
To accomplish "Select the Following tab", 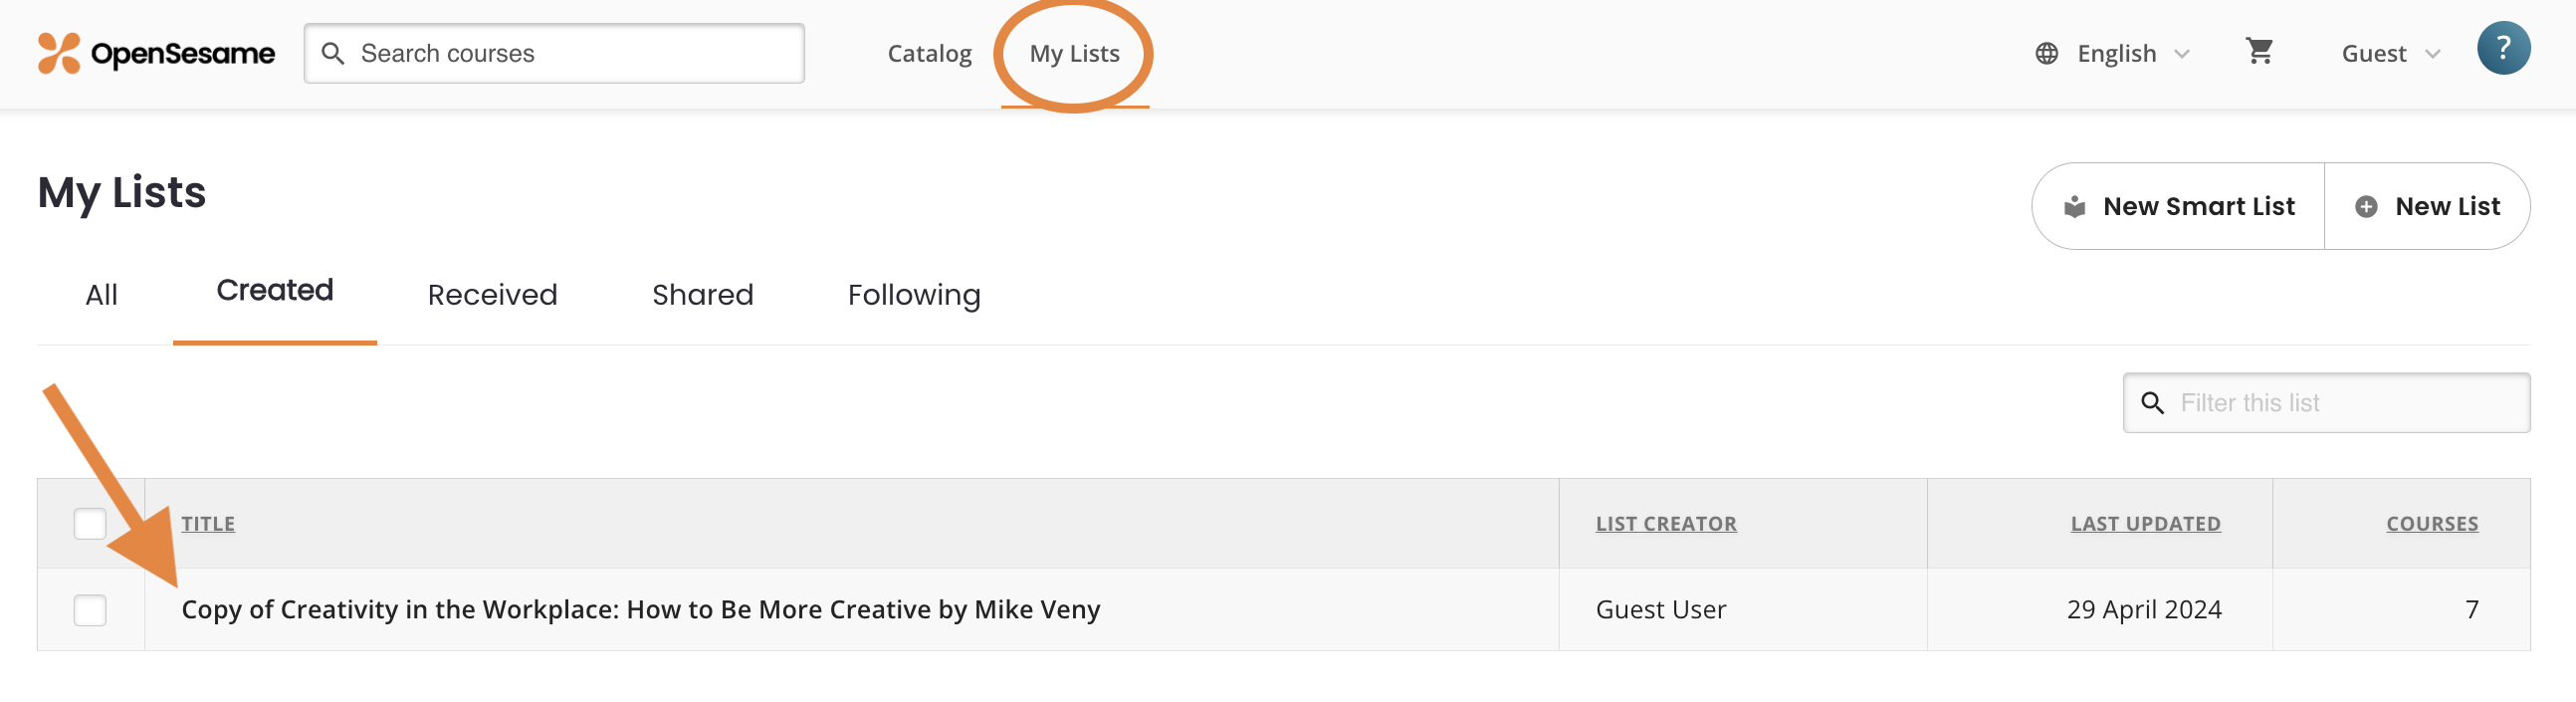I will pyautogui.click(x=913, y=294).
